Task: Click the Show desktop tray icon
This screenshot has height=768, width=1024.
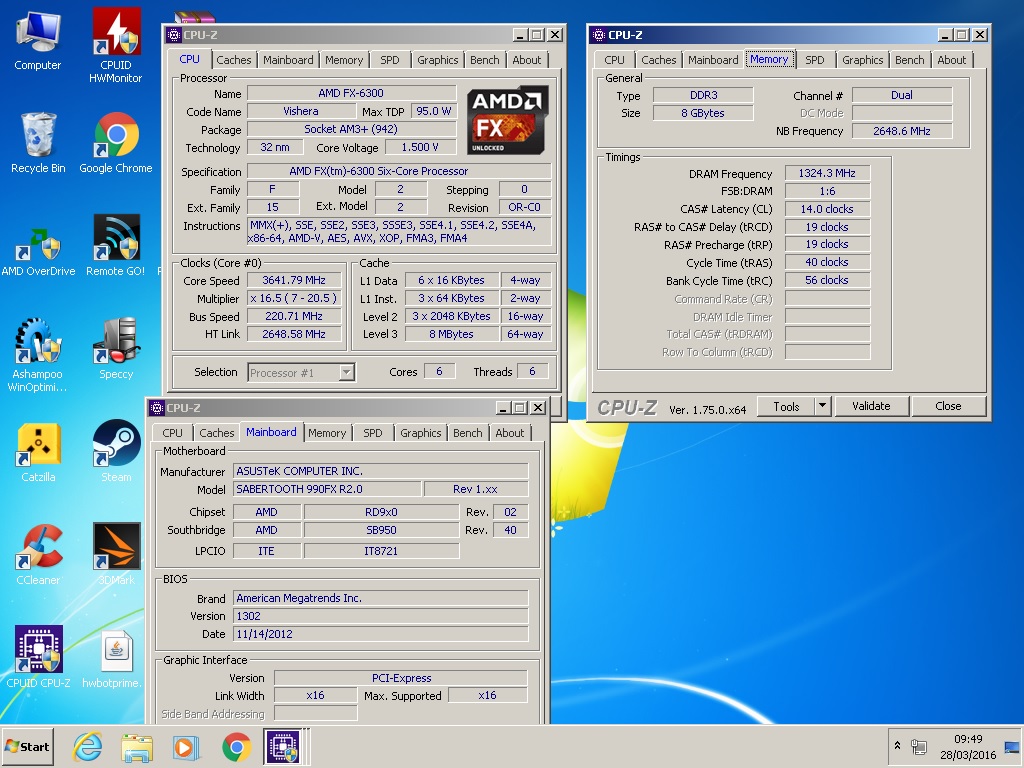Action: 1012,746
